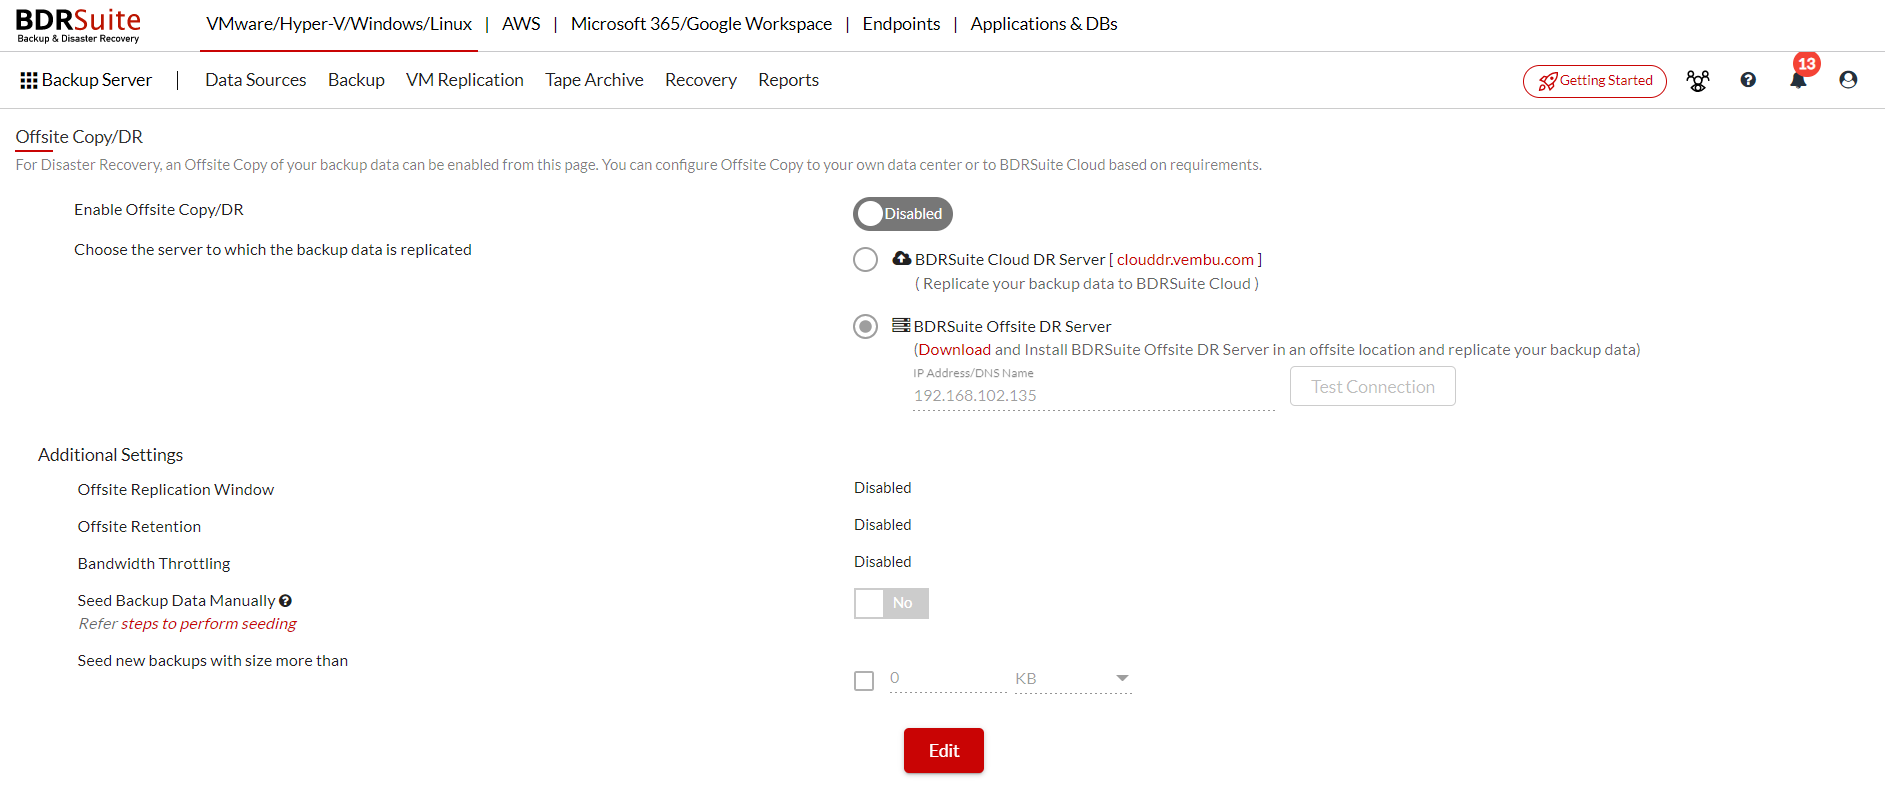Screen dimensions: 1885x812
Task: Click Disabled status of Bandwidth Throttling
Action: point(883,562)
